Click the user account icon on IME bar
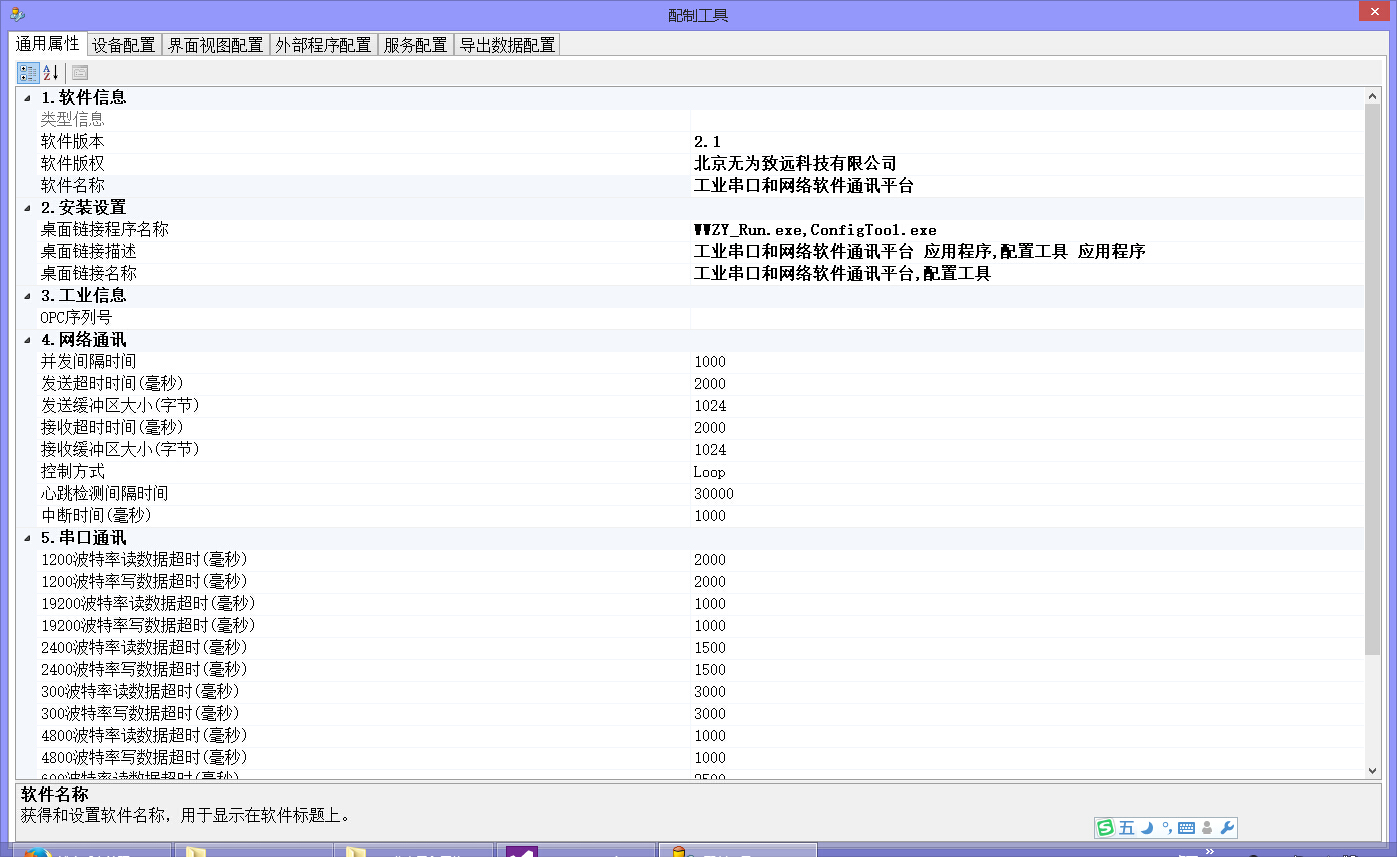The width and height of the screenshot is (1397, 857). point(1207,828)
